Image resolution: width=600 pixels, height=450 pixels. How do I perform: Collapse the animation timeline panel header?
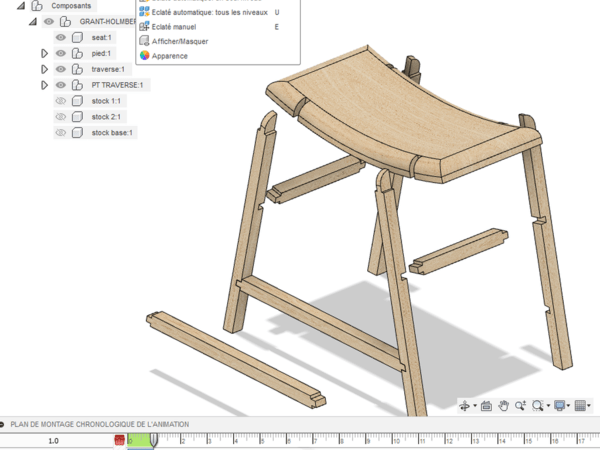point(4,425)
